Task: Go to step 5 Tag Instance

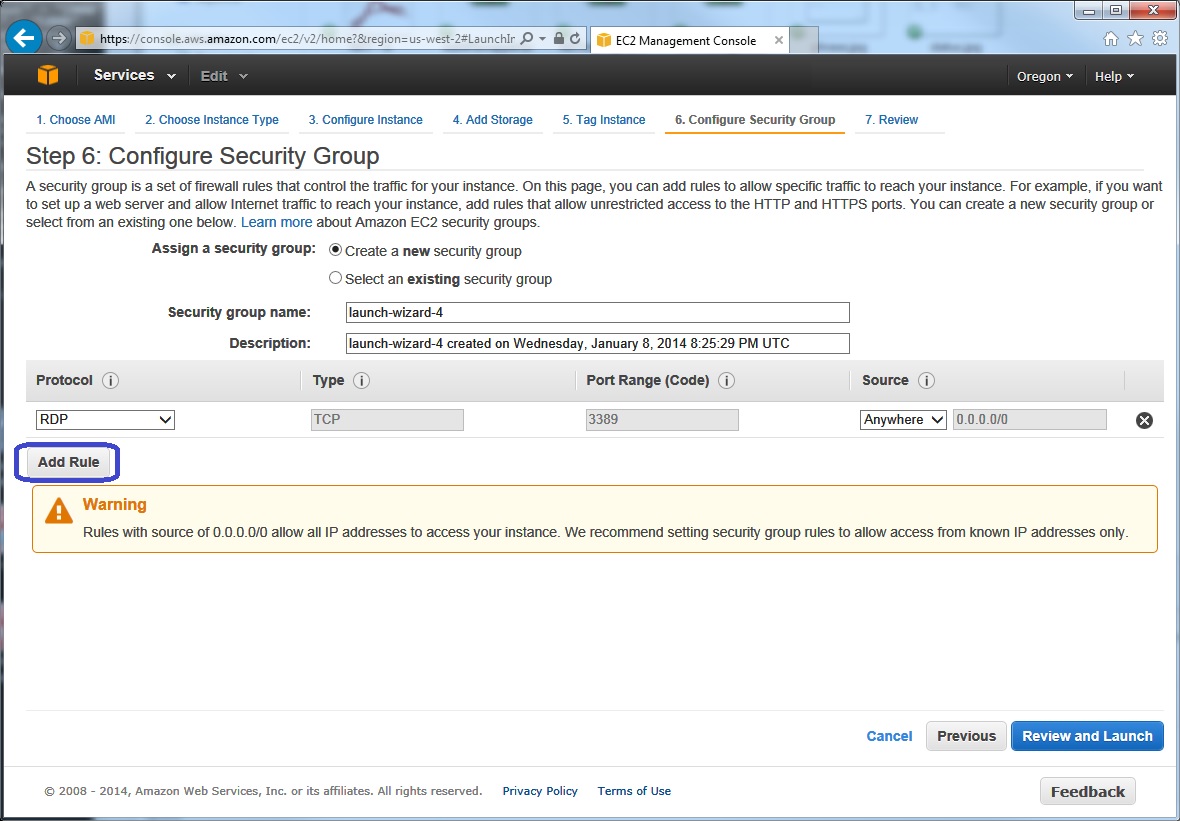Action: tap(604, 120)
